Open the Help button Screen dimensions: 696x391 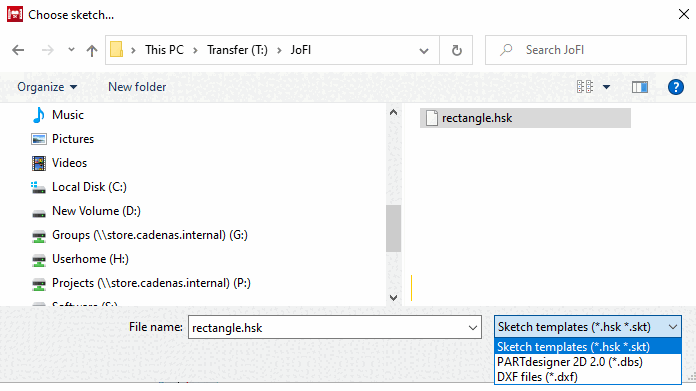pyautogui.click(x=676, y=87)
